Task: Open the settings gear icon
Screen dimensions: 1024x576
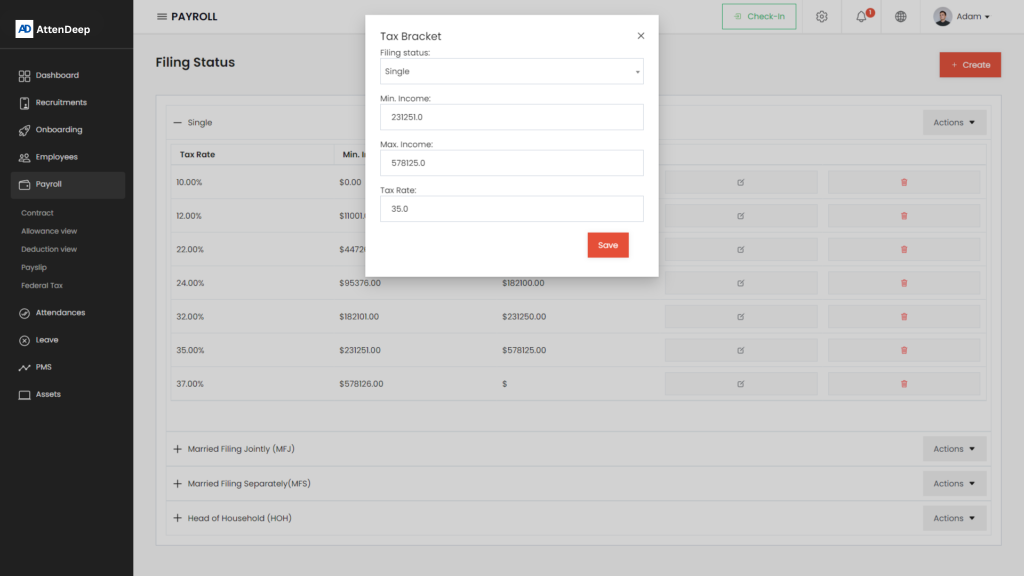Action: tap(821, 17)
